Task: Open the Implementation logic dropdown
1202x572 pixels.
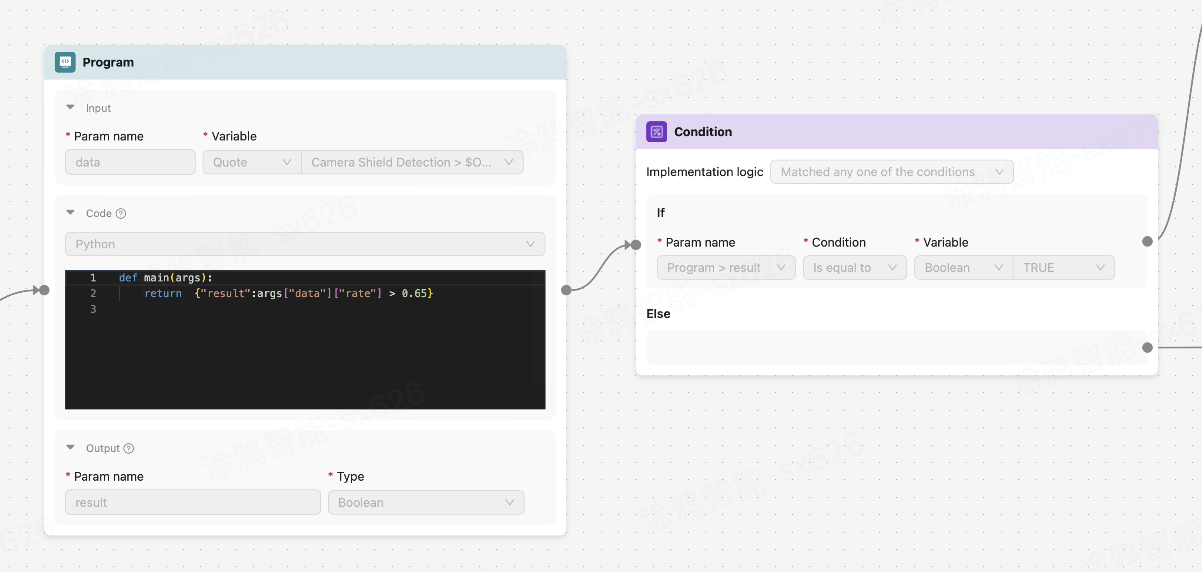Action: (x=891, y=172)
